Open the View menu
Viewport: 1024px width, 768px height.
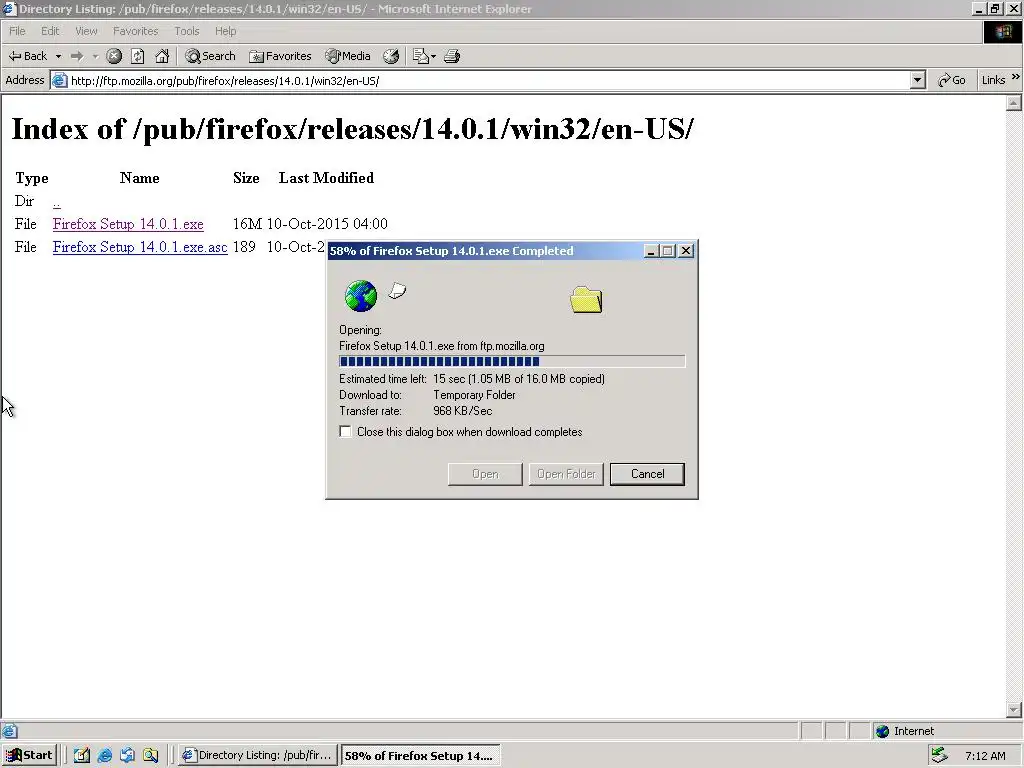click(86, 31)
